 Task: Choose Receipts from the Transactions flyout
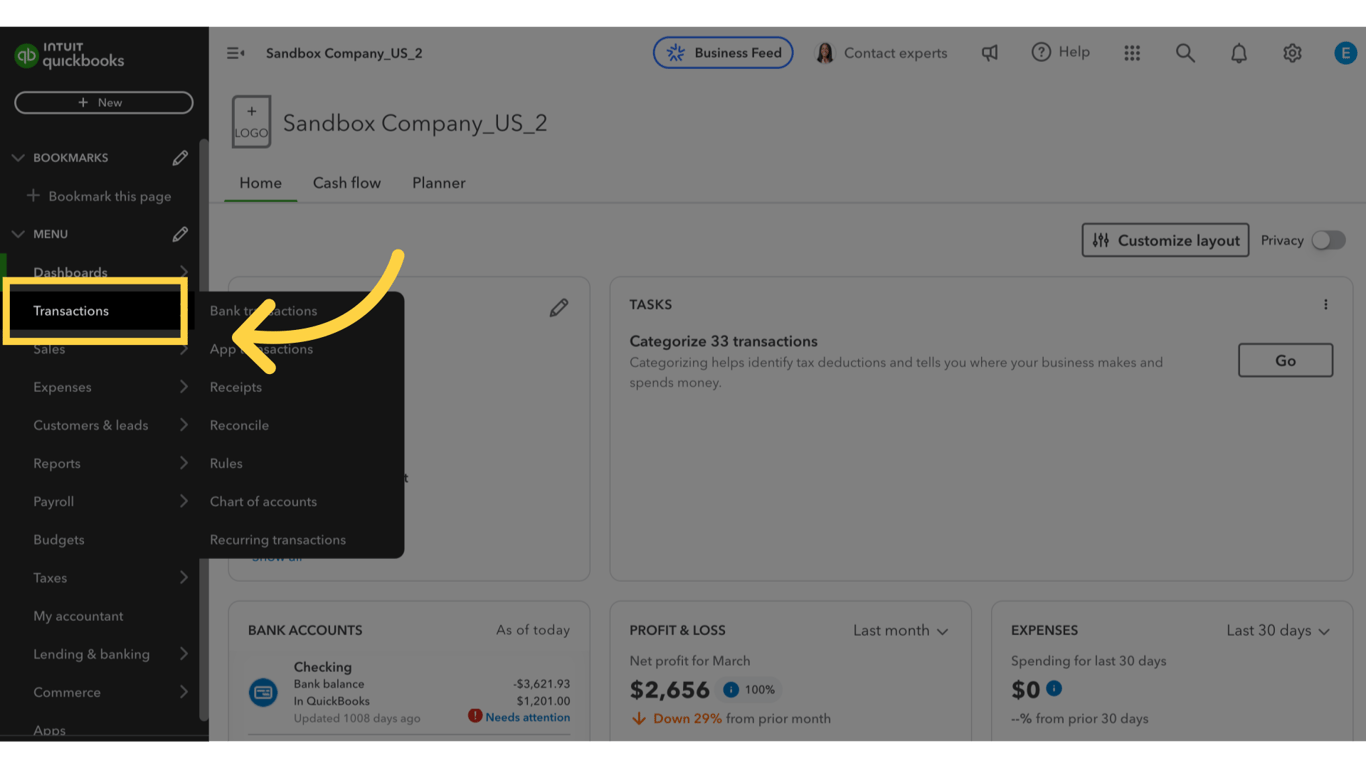tap(236, 387)
